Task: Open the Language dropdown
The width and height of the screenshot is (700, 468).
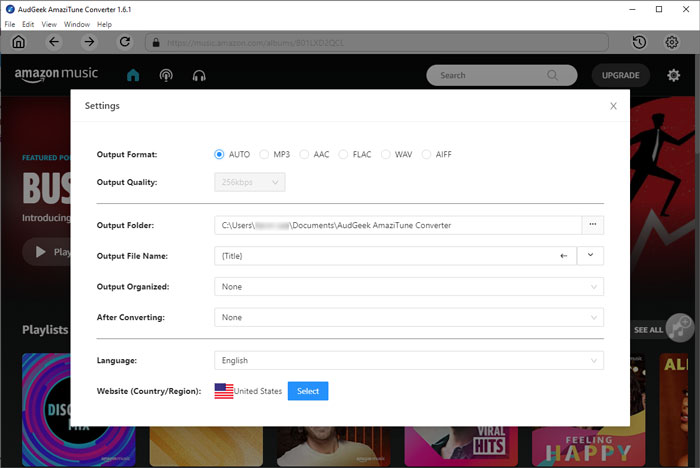Action: click(409, 360)
